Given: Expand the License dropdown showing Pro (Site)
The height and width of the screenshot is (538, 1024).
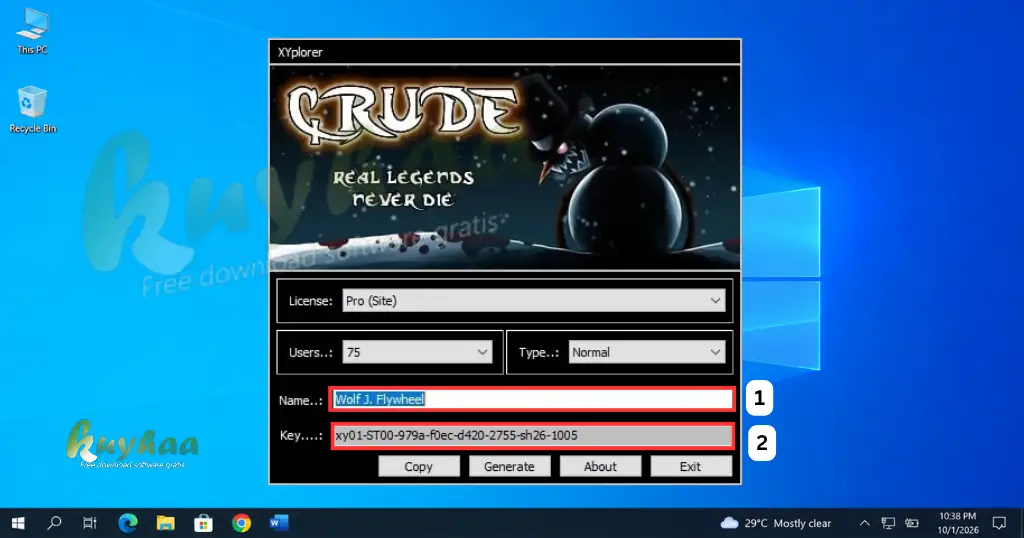Looking at the screenshot, I should [x=534, y=301].
